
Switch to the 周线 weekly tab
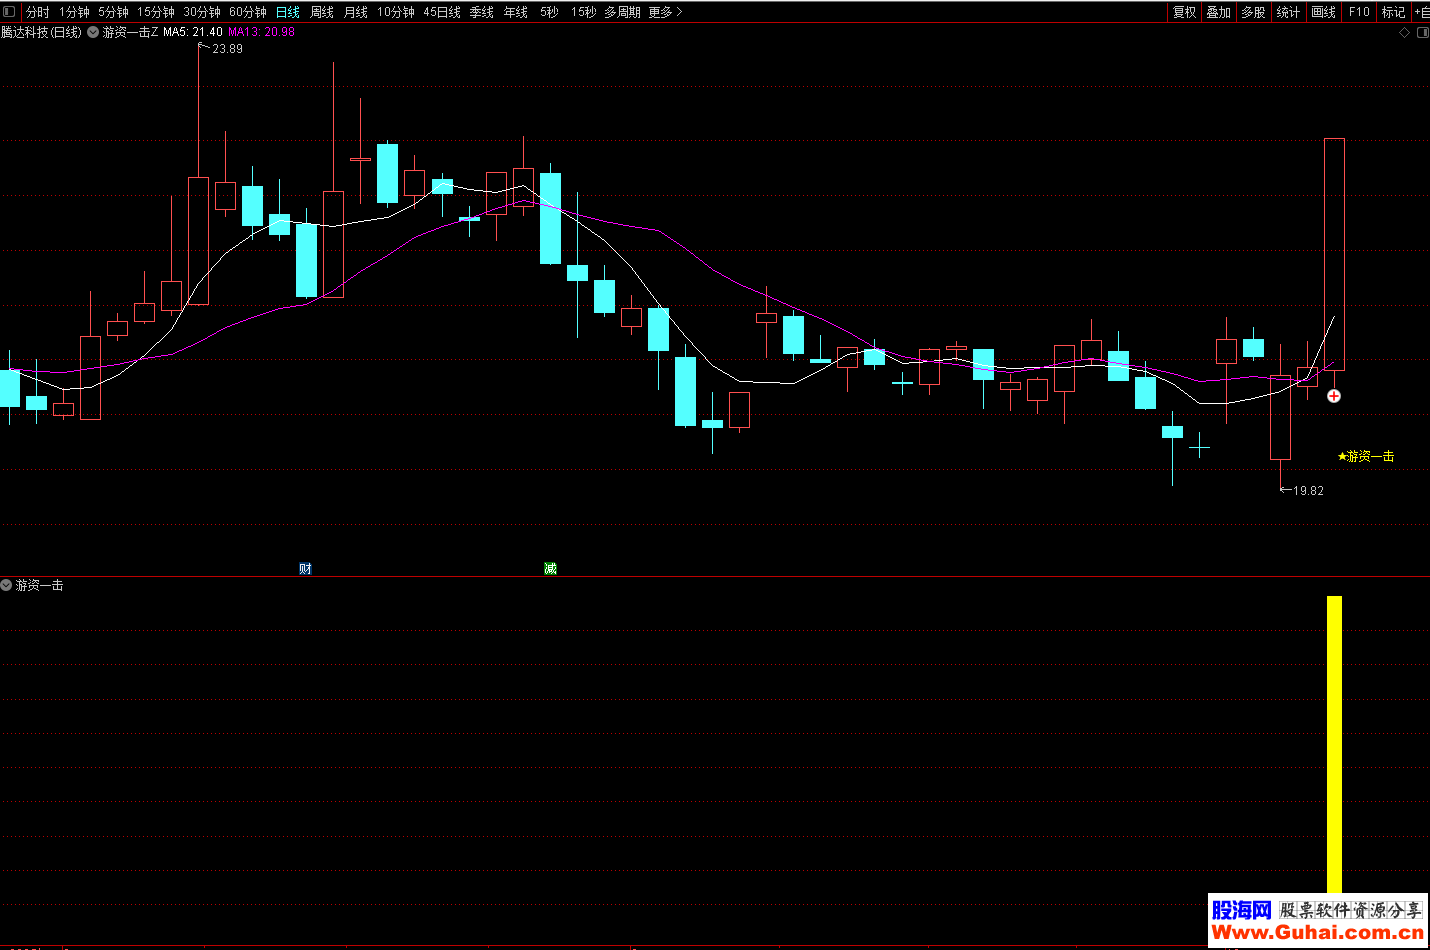[322, 12]
